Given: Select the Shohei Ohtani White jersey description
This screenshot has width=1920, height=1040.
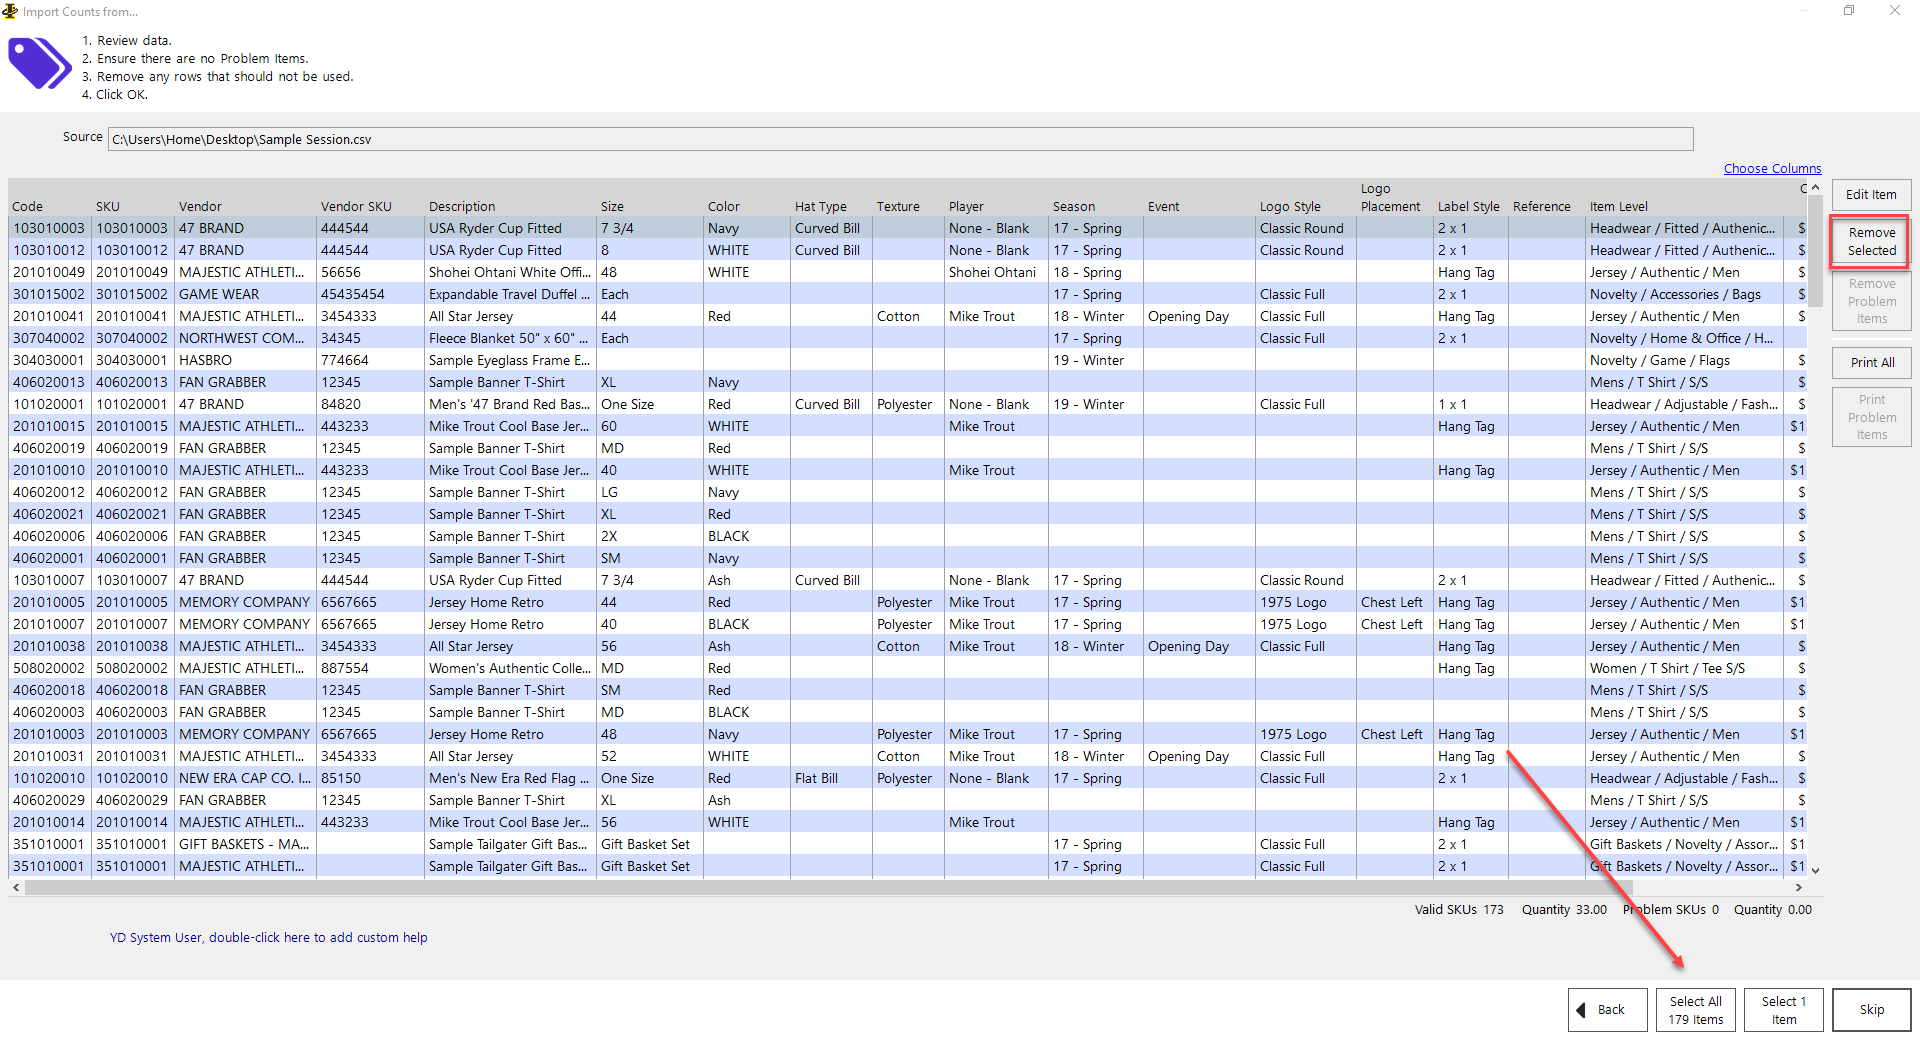Looking at the screenshot, I should click(x=510, y=273).
